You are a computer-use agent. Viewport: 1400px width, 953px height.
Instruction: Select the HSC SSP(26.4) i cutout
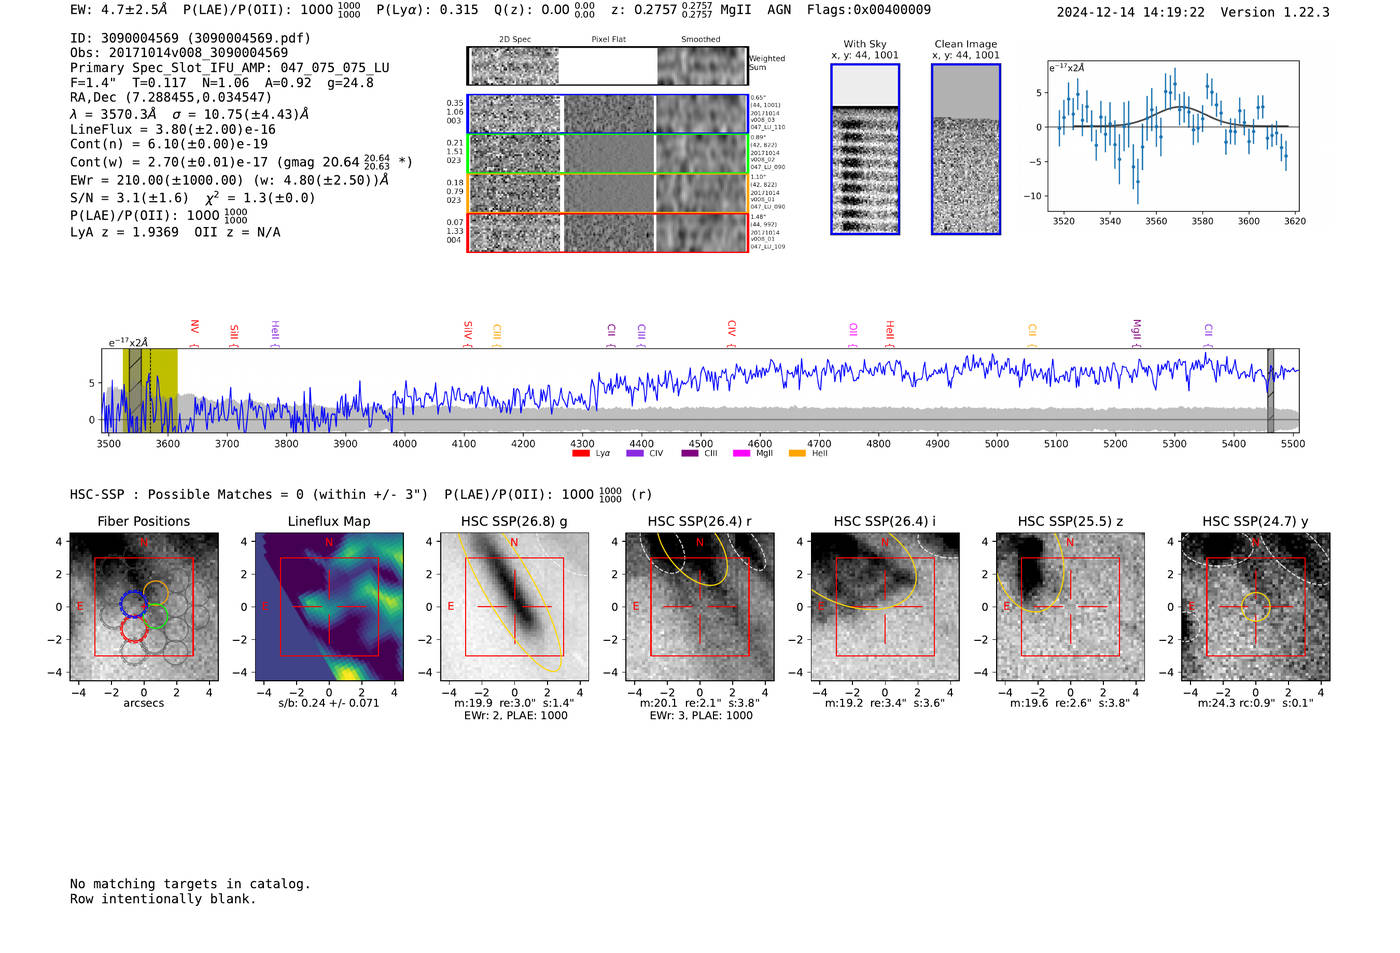884,607
